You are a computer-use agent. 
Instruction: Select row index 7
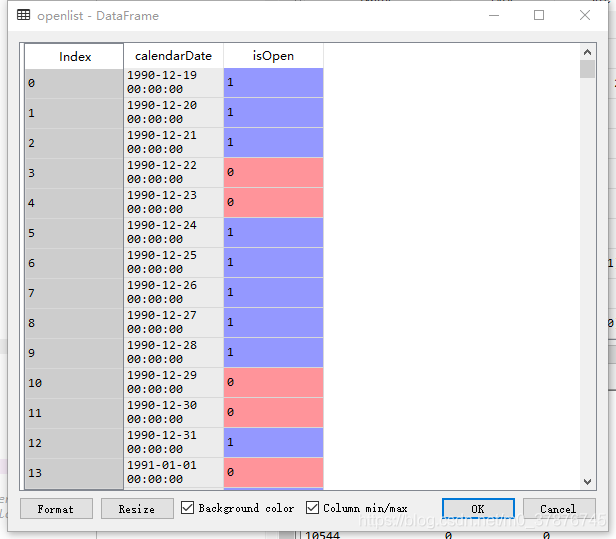pyautogui.click(x=74, y=293)
